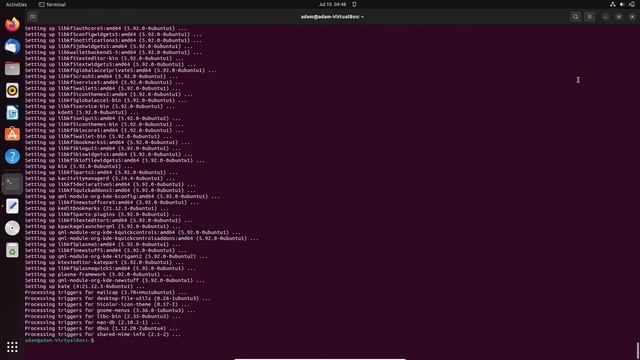Open the terminal search tool
The width and height of the screenshot is (640, 360).
pyautogui.click(x=576, y=17)
